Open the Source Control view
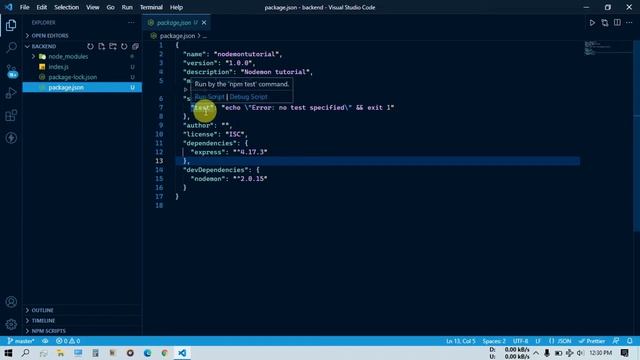The image size is (640, 360). (x=11, y=71)
